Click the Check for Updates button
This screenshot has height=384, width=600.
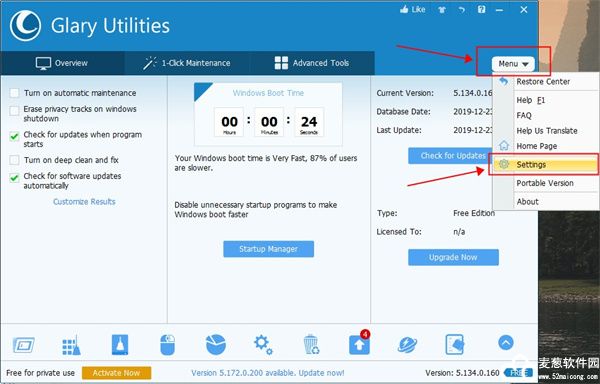[x=451, y=156]
